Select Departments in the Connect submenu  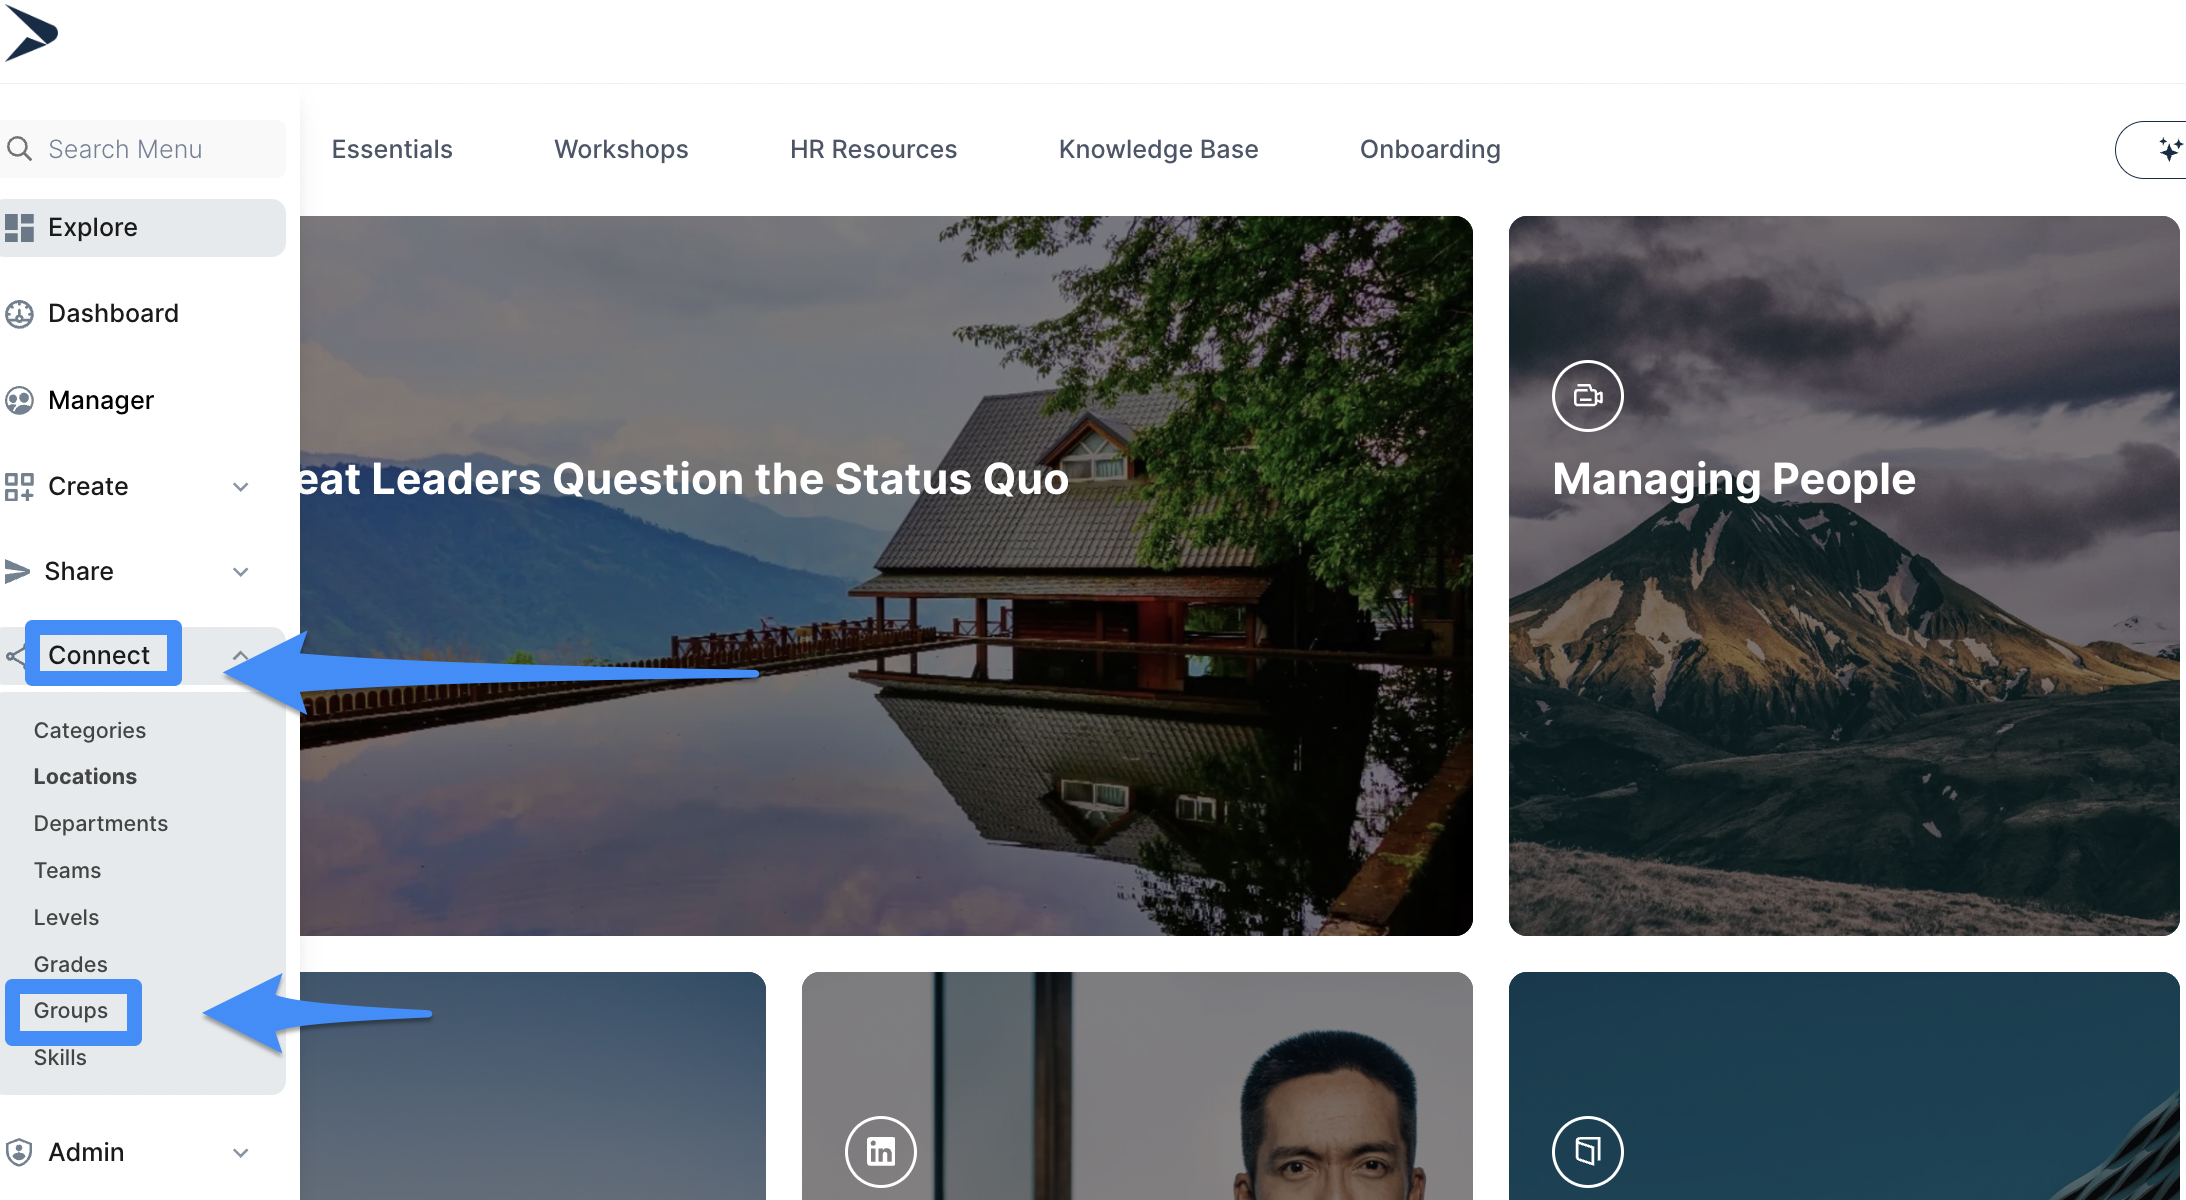click(x=100, y=823)
